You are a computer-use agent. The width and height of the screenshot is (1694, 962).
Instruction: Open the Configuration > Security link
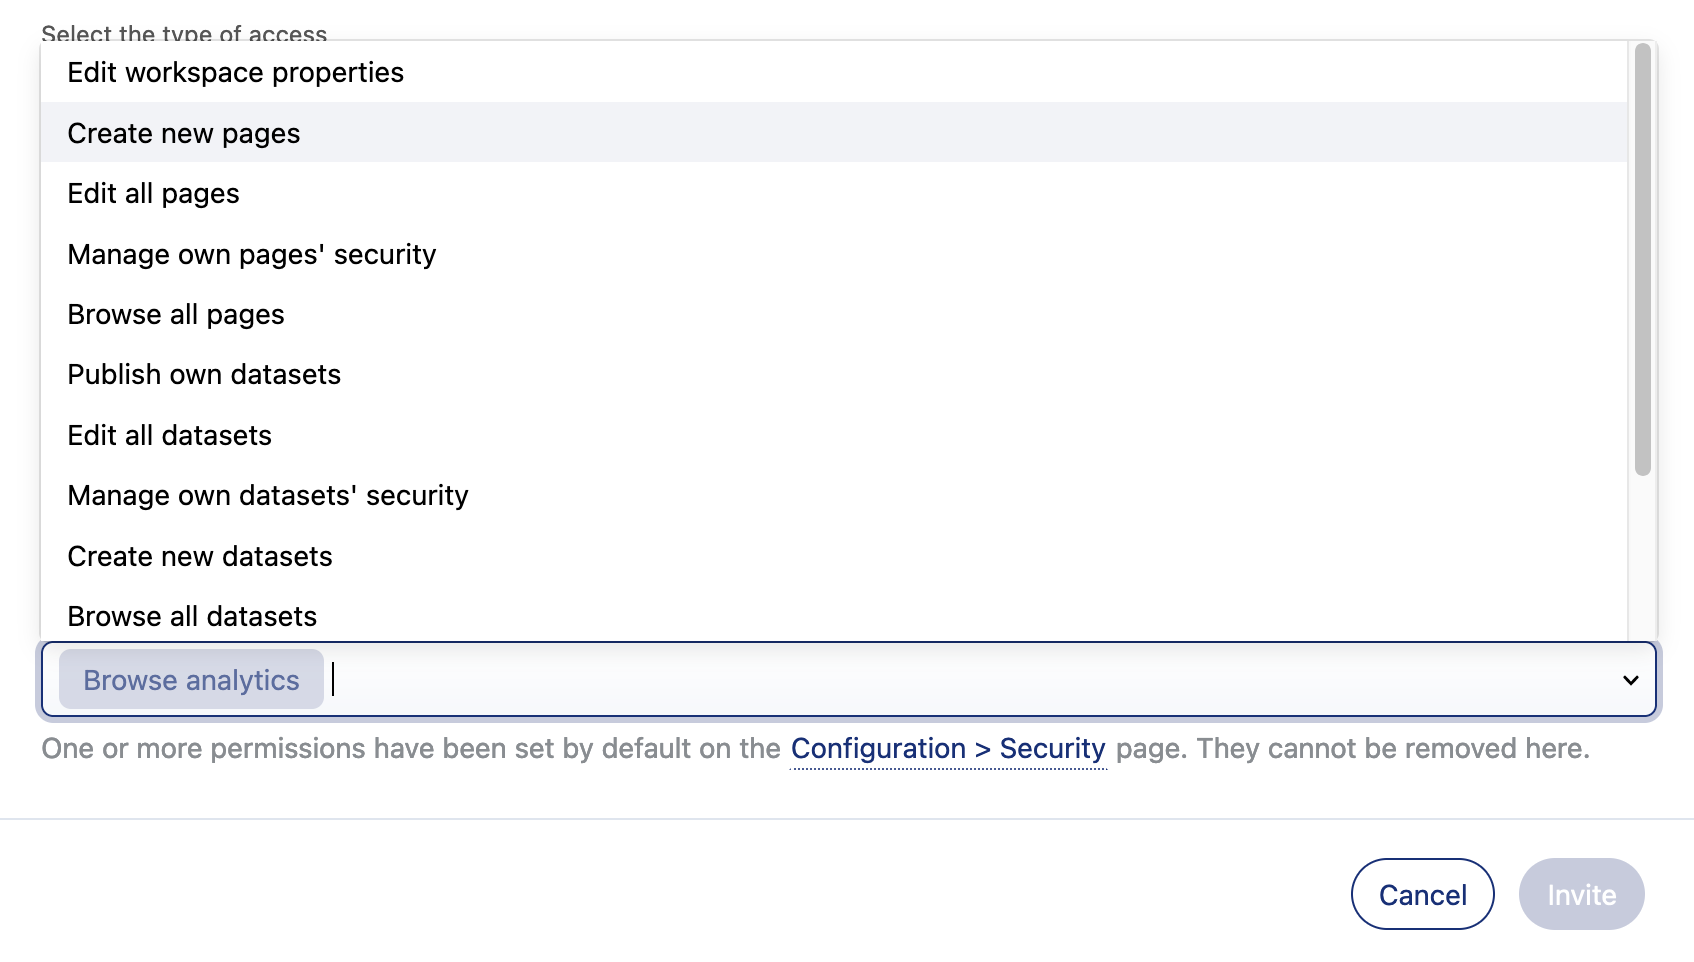pyautogui.click(x=948, y=749)
